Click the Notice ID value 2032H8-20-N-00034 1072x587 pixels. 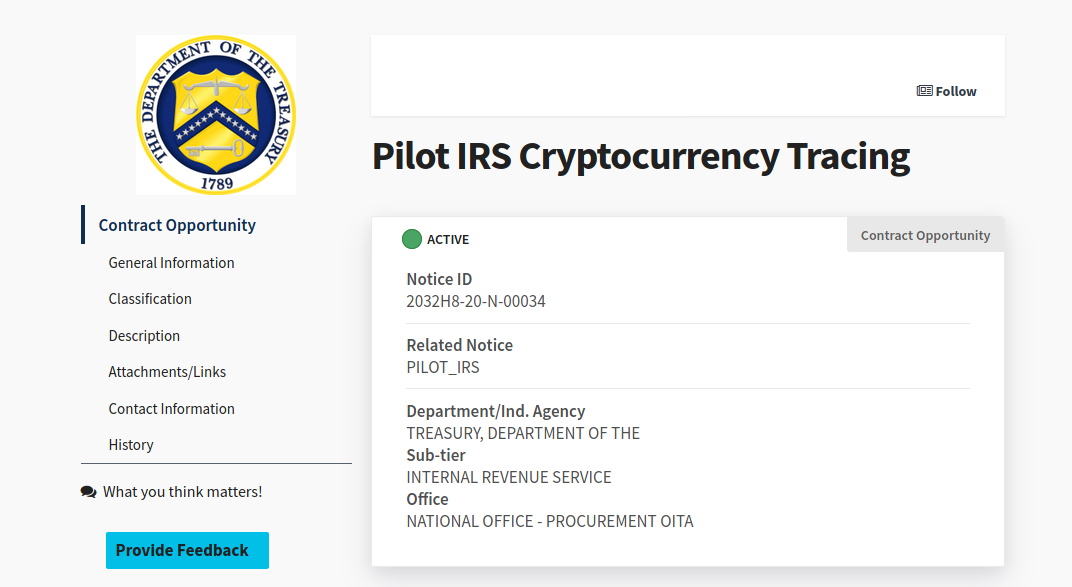tap(476, 301)
